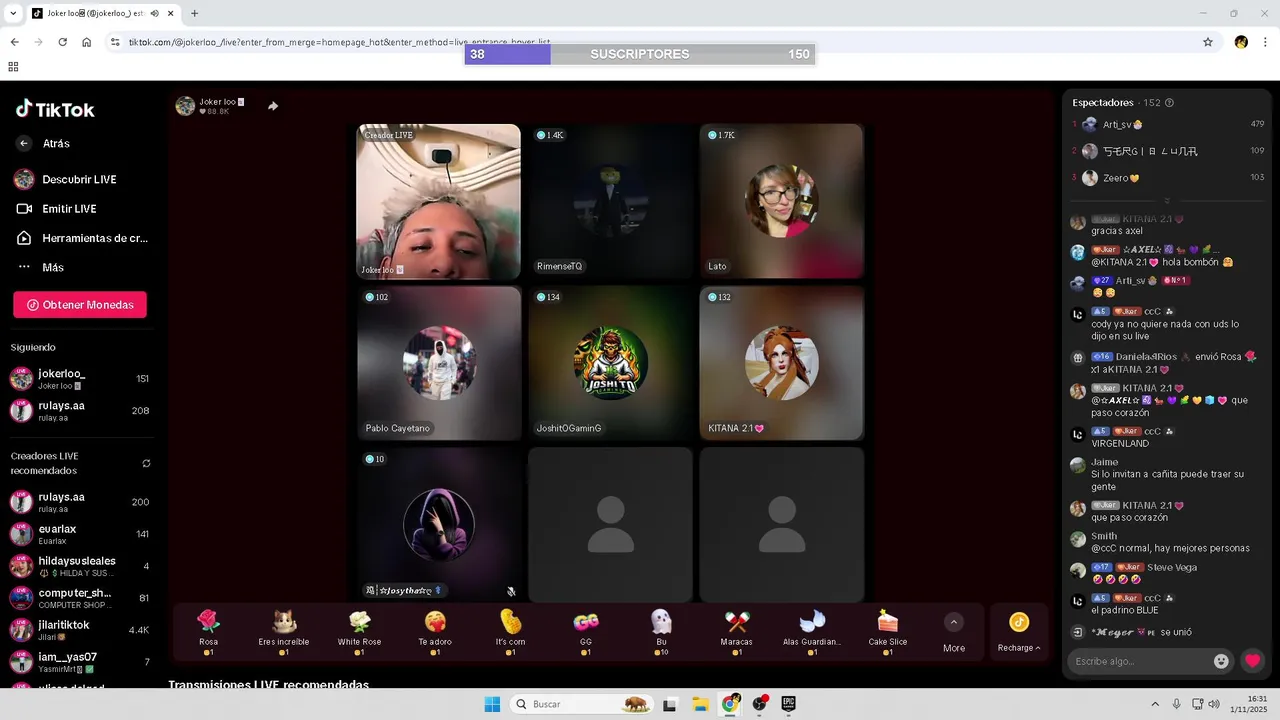Send the White Rose gift
Image resolution: width=1280 pixels, height=720 pixels.
359,632
